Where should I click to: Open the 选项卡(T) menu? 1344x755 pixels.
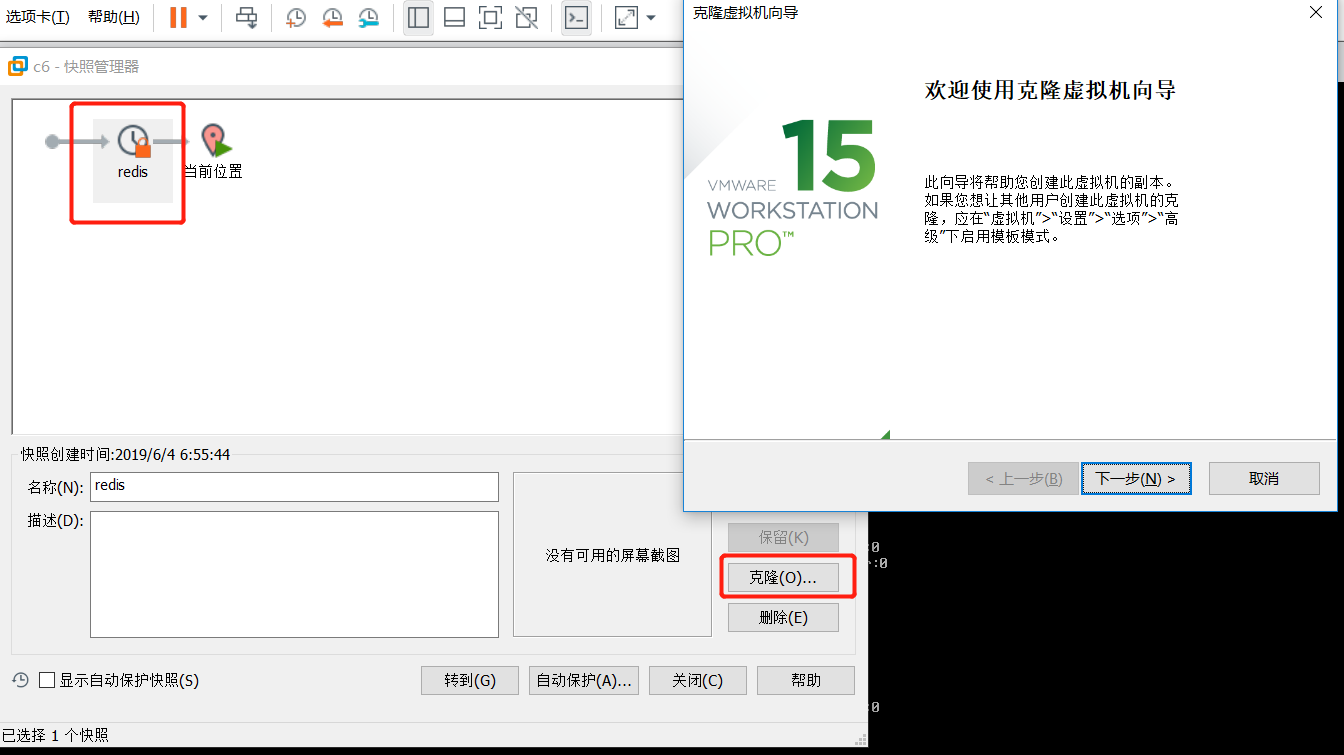[x=38, y=17]
